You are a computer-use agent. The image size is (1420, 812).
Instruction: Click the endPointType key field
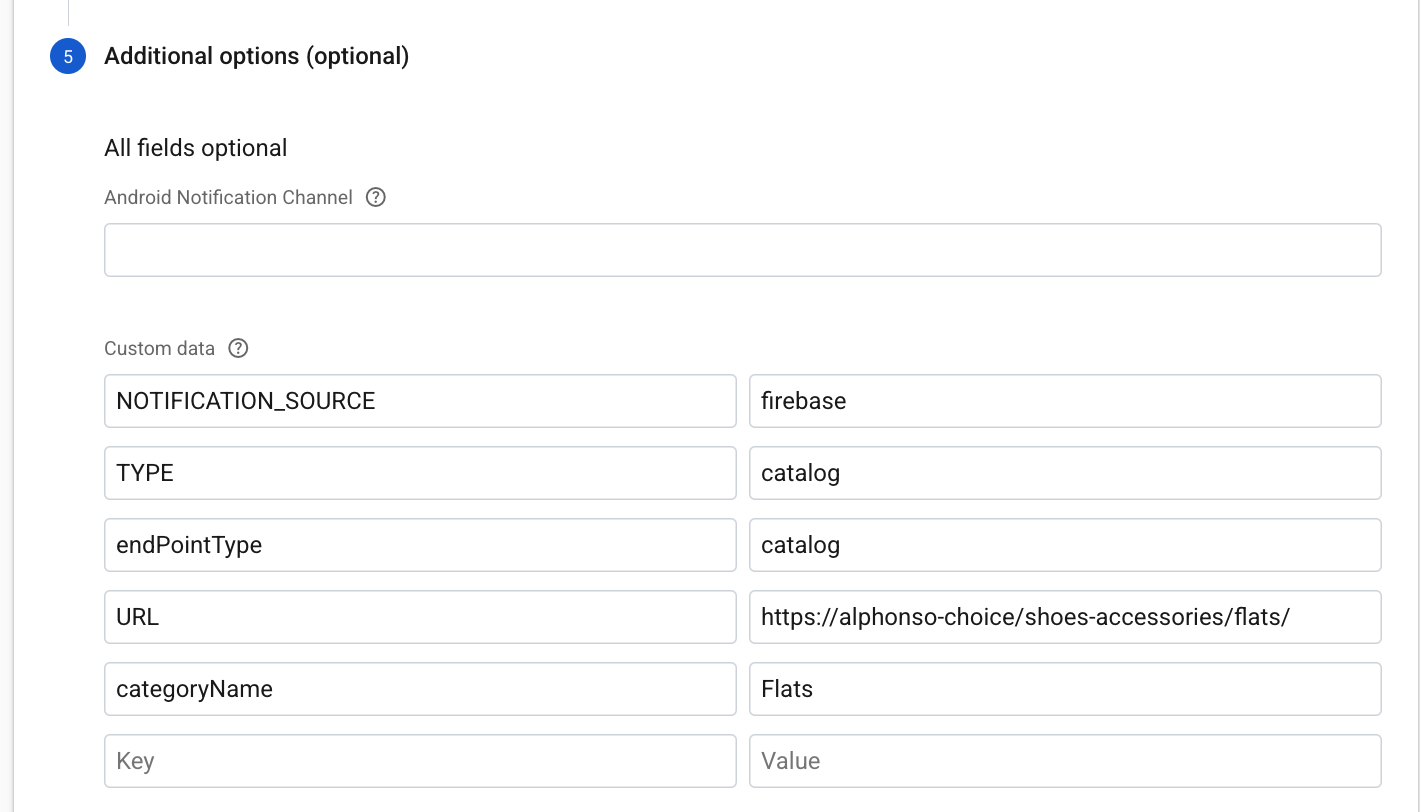420,545
